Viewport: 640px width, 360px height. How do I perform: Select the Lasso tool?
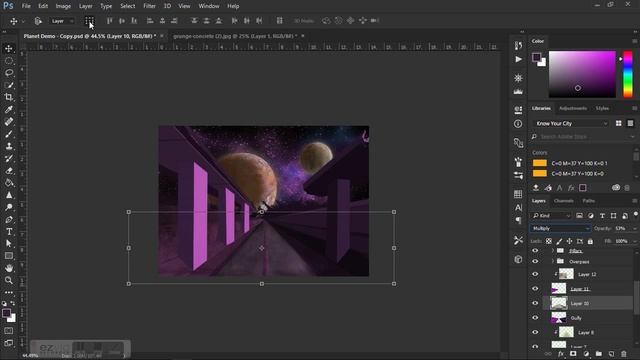9,73
